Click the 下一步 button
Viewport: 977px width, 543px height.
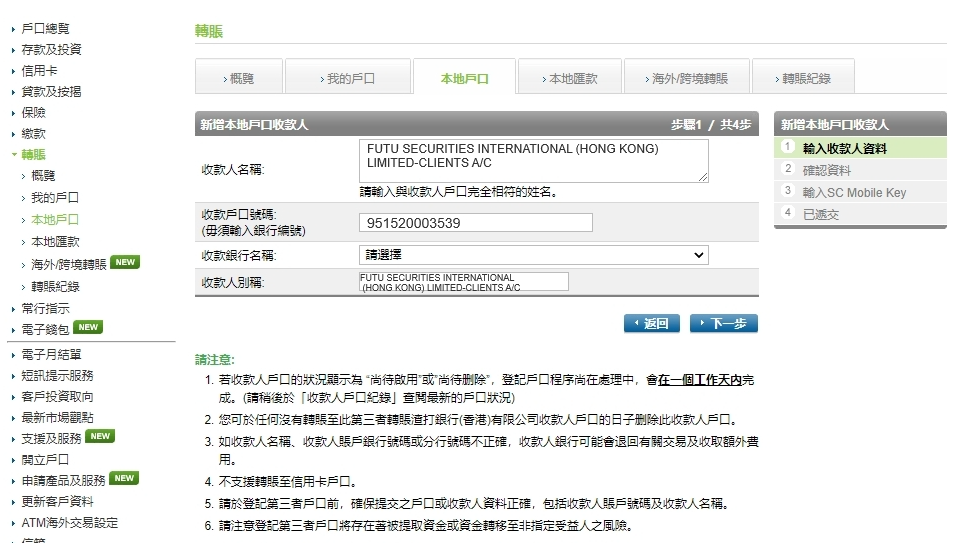(724, 324)
